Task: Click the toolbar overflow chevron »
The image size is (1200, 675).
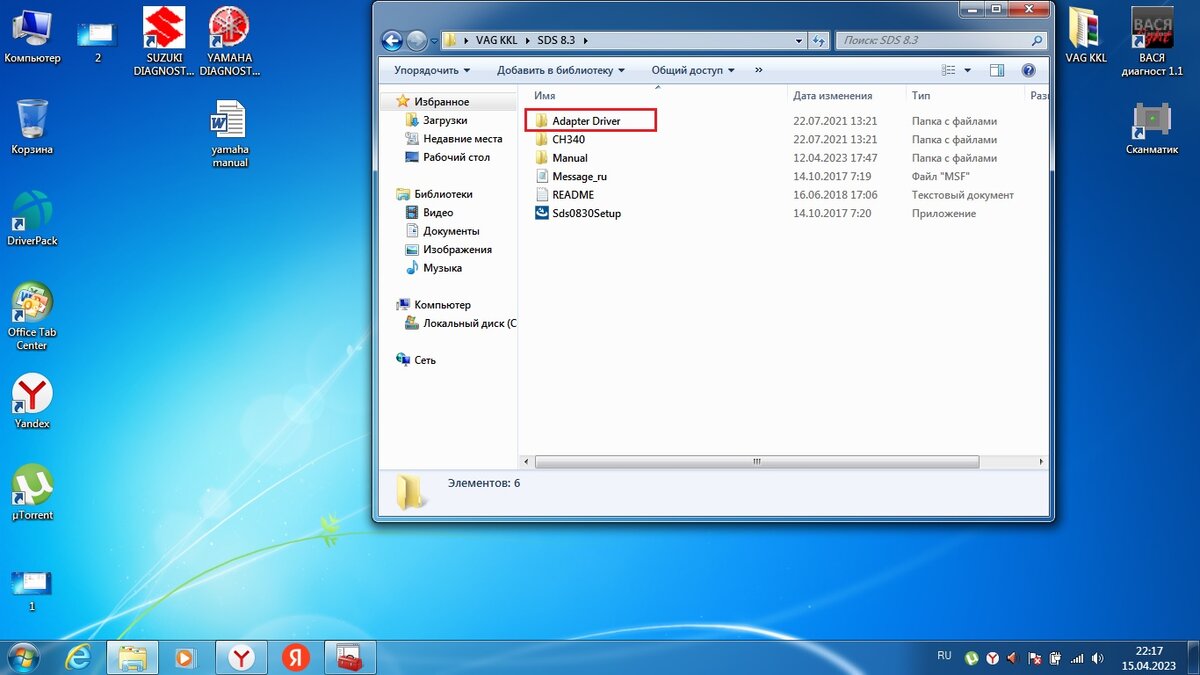Action: click(758, 70)
